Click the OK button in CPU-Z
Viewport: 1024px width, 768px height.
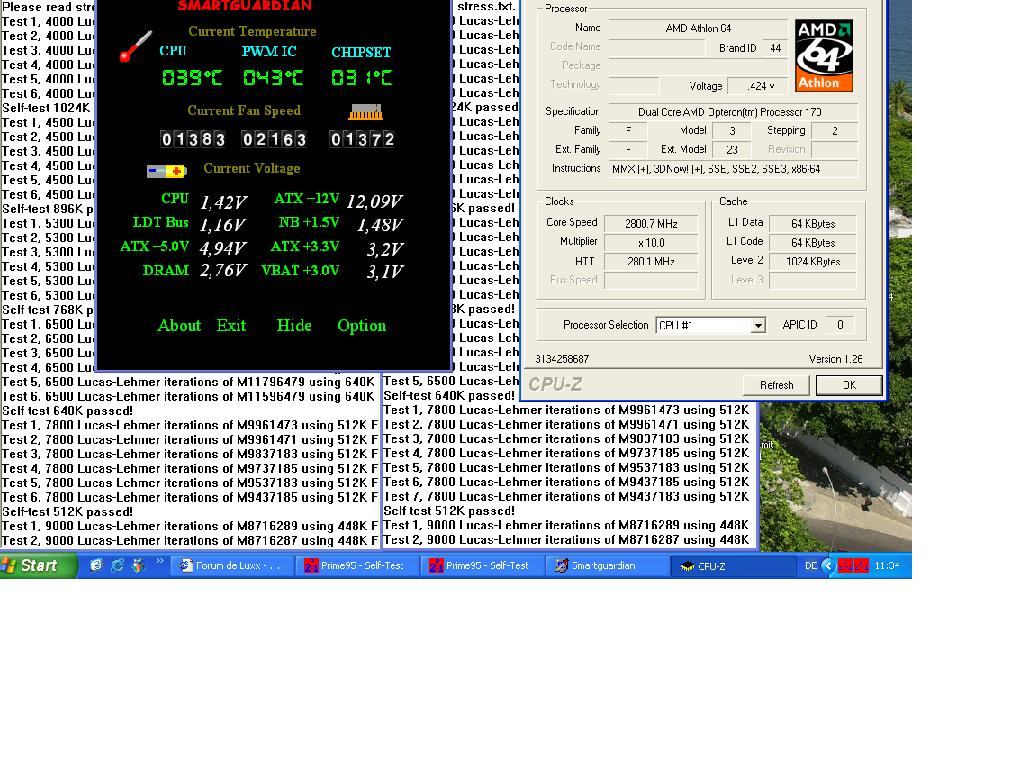pyautogui.click(x=849, y=385)
